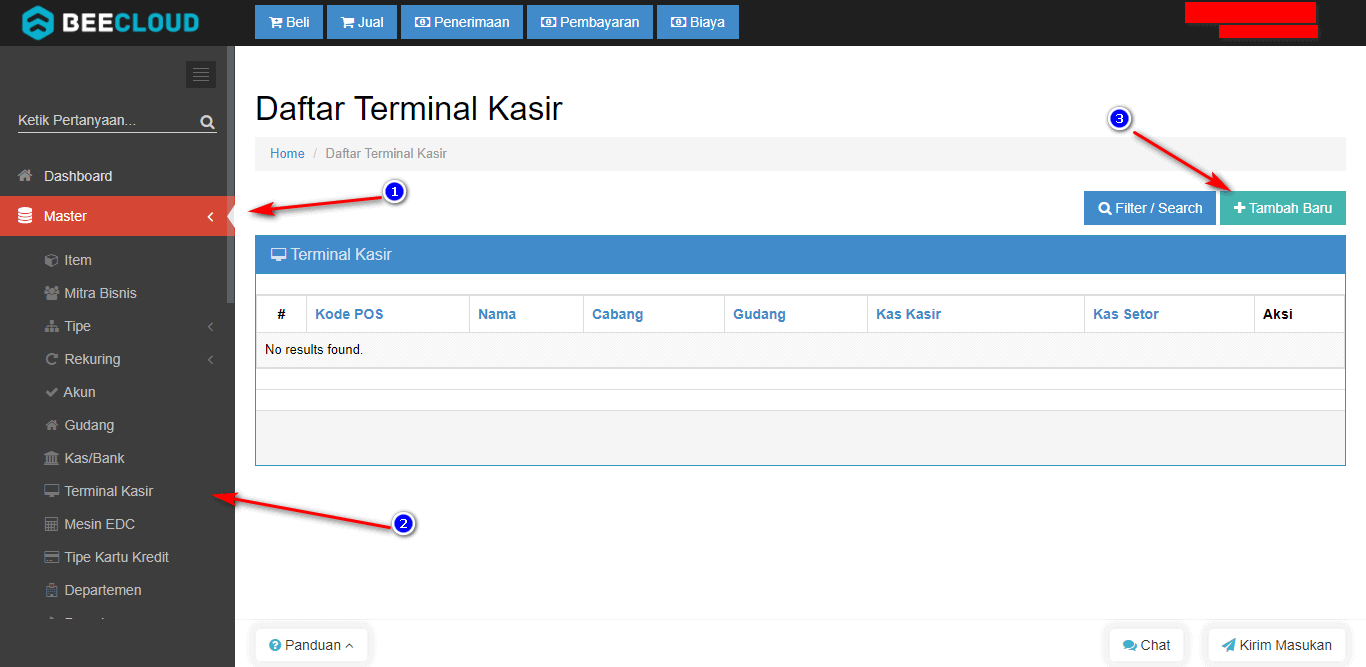Open the Dashboard menu item
The width and height of the screenshot is (1366, 667).
tap(77, 176)
